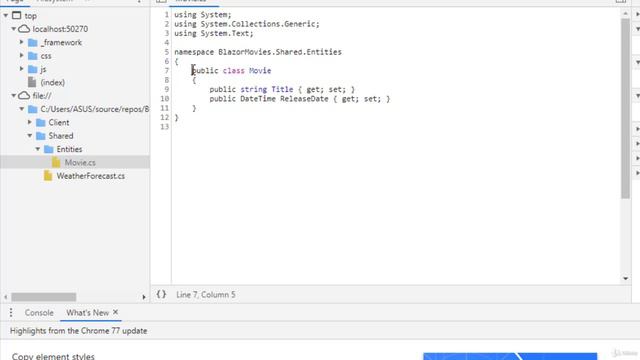Image resolution: width=640 pixels, height=360 pixels.
Task: Expand the Client folder arrow
Action: [x=30, y=122]
